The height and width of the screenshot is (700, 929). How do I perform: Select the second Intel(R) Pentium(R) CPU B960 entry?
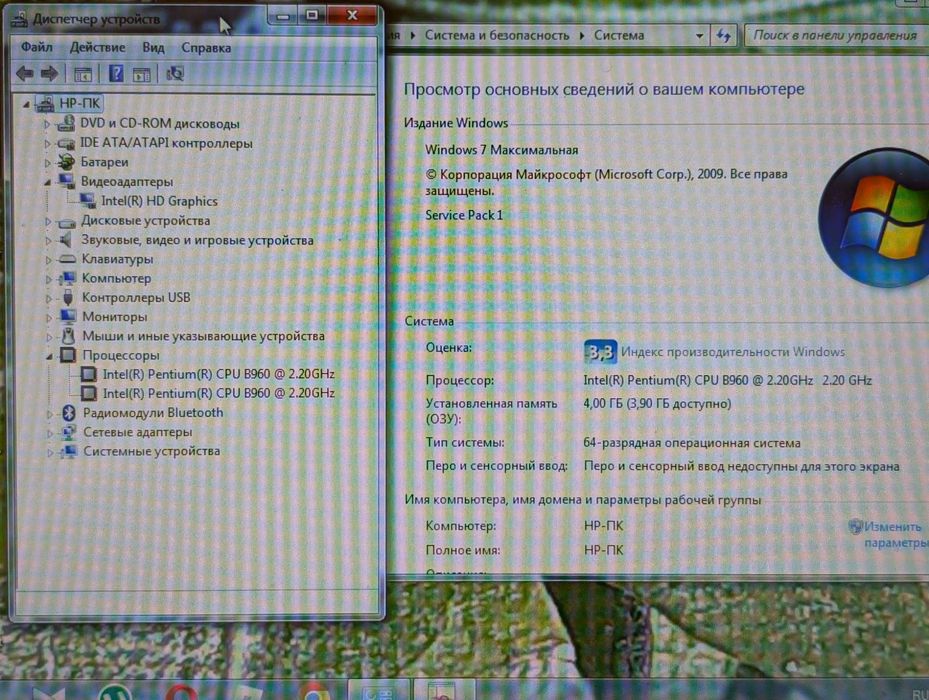pyautogui.click(x=219, y=393)
